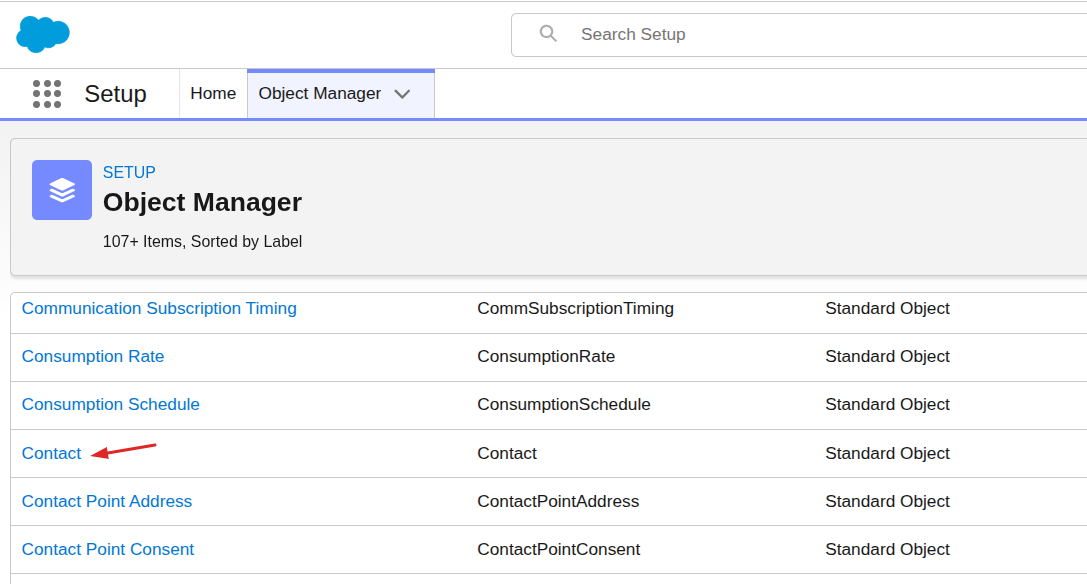Click the search magnifier icon
The height and width of the screenshot is (584, 1087).
tap(548, 34)
